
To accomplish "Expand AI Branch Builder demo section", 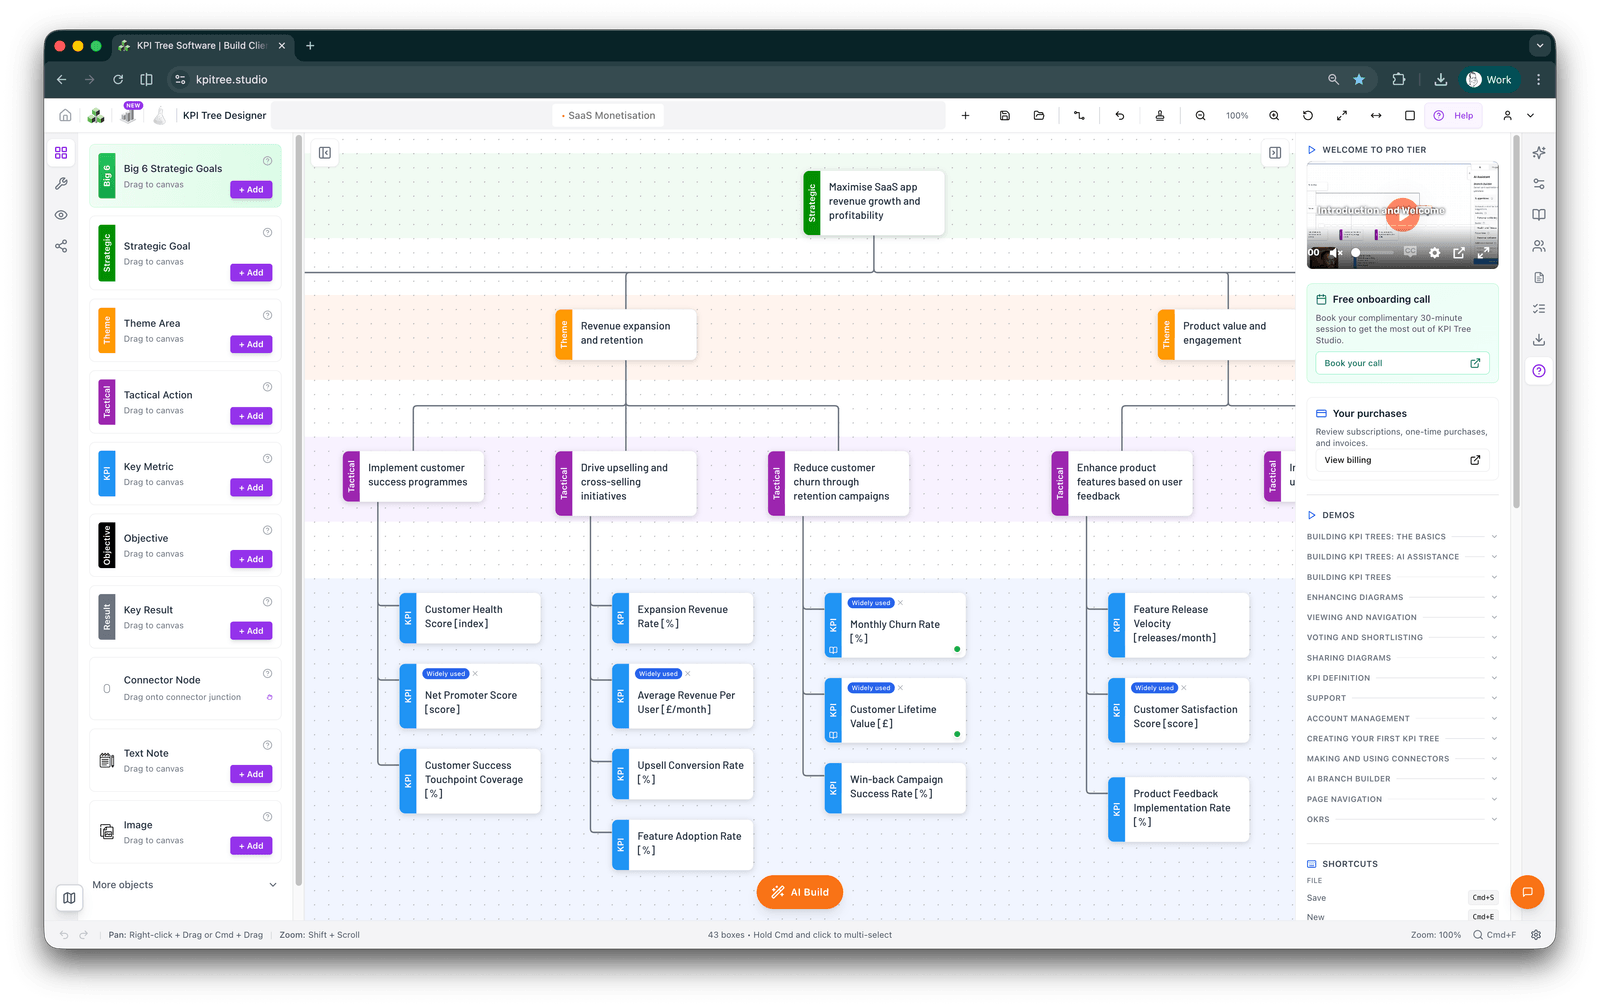I will [x=1401, y=779].
